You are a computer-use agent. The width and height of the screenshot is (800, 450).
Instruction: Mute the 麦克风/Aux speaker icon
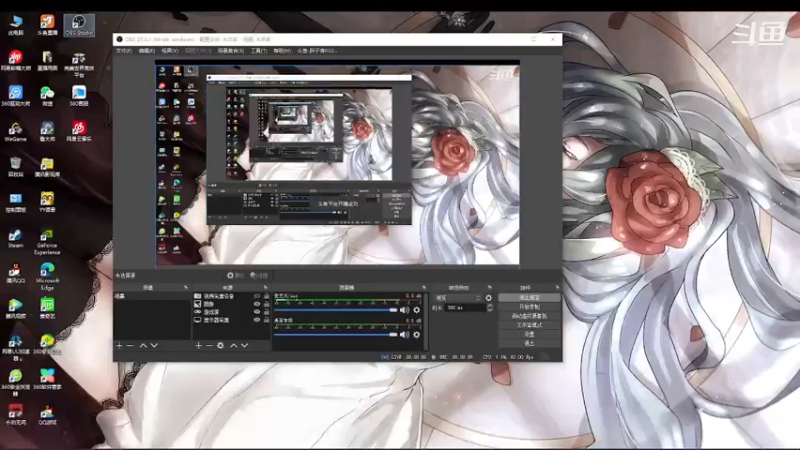point(405,310)
